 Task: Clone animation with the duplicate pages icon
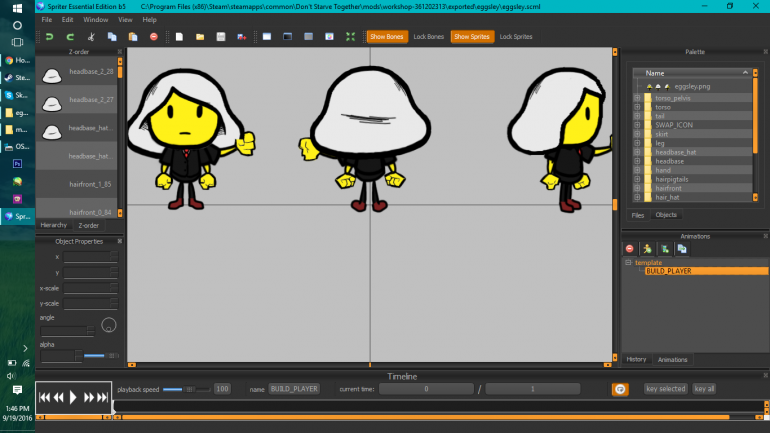coord(682,249)
